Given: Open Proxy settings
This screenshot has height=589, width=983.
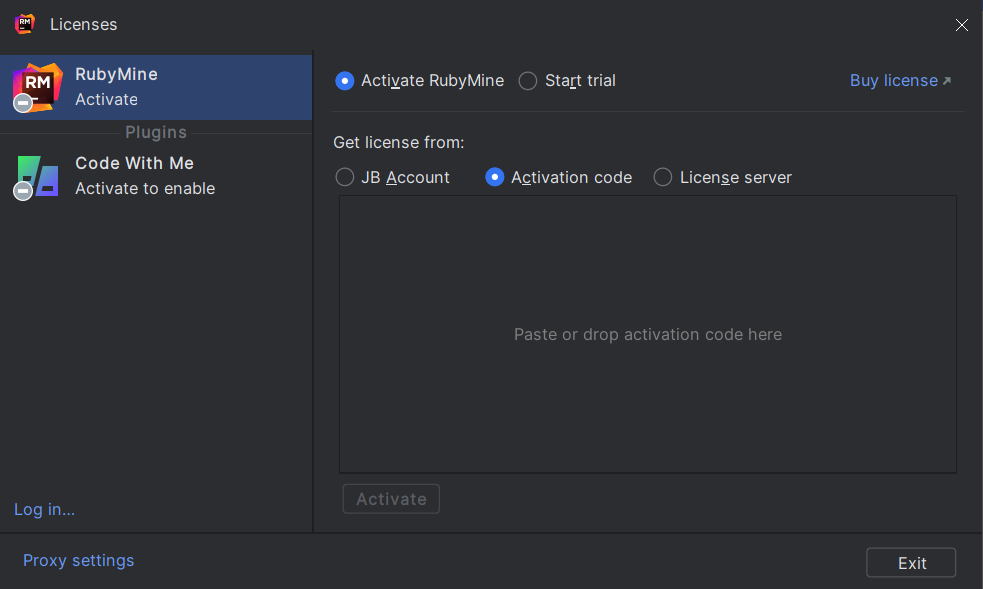Looking at the screenshot, I should point(78,560).
